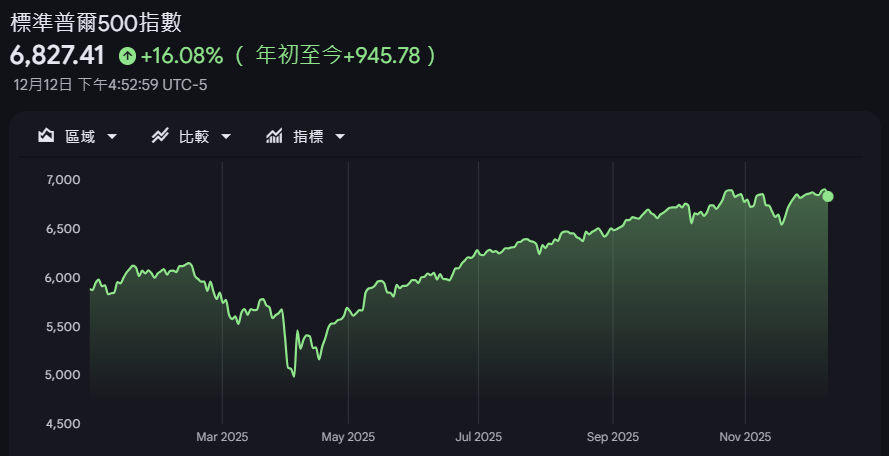The height and width of the screenshot is (456, 889).
Task: Click the compare lines icon
Action: pos(160,136)
